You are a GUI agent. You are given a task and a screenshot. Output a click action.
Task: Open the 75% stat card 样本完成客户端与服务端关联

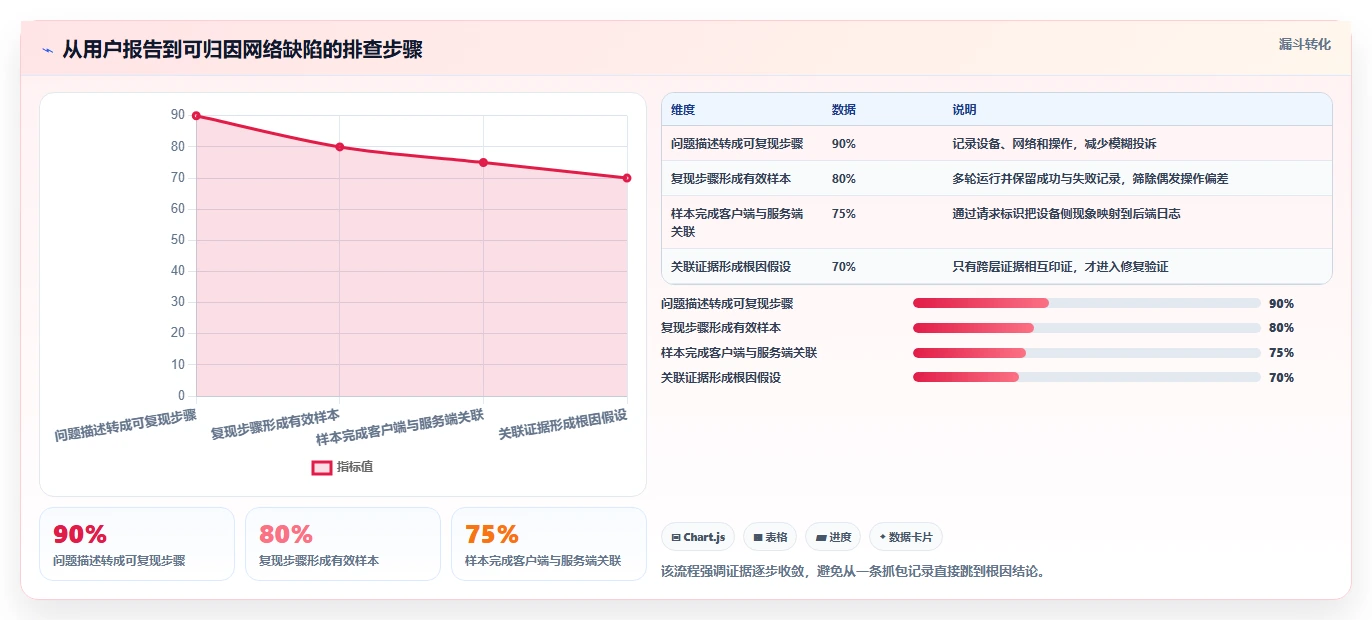(549, 544)
